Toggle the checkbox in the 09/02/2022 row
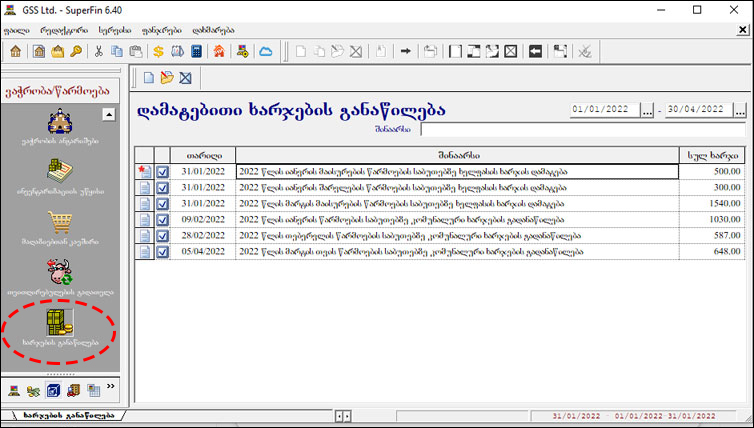The height and width of the screenshot is (428, 754). point(163,220)
